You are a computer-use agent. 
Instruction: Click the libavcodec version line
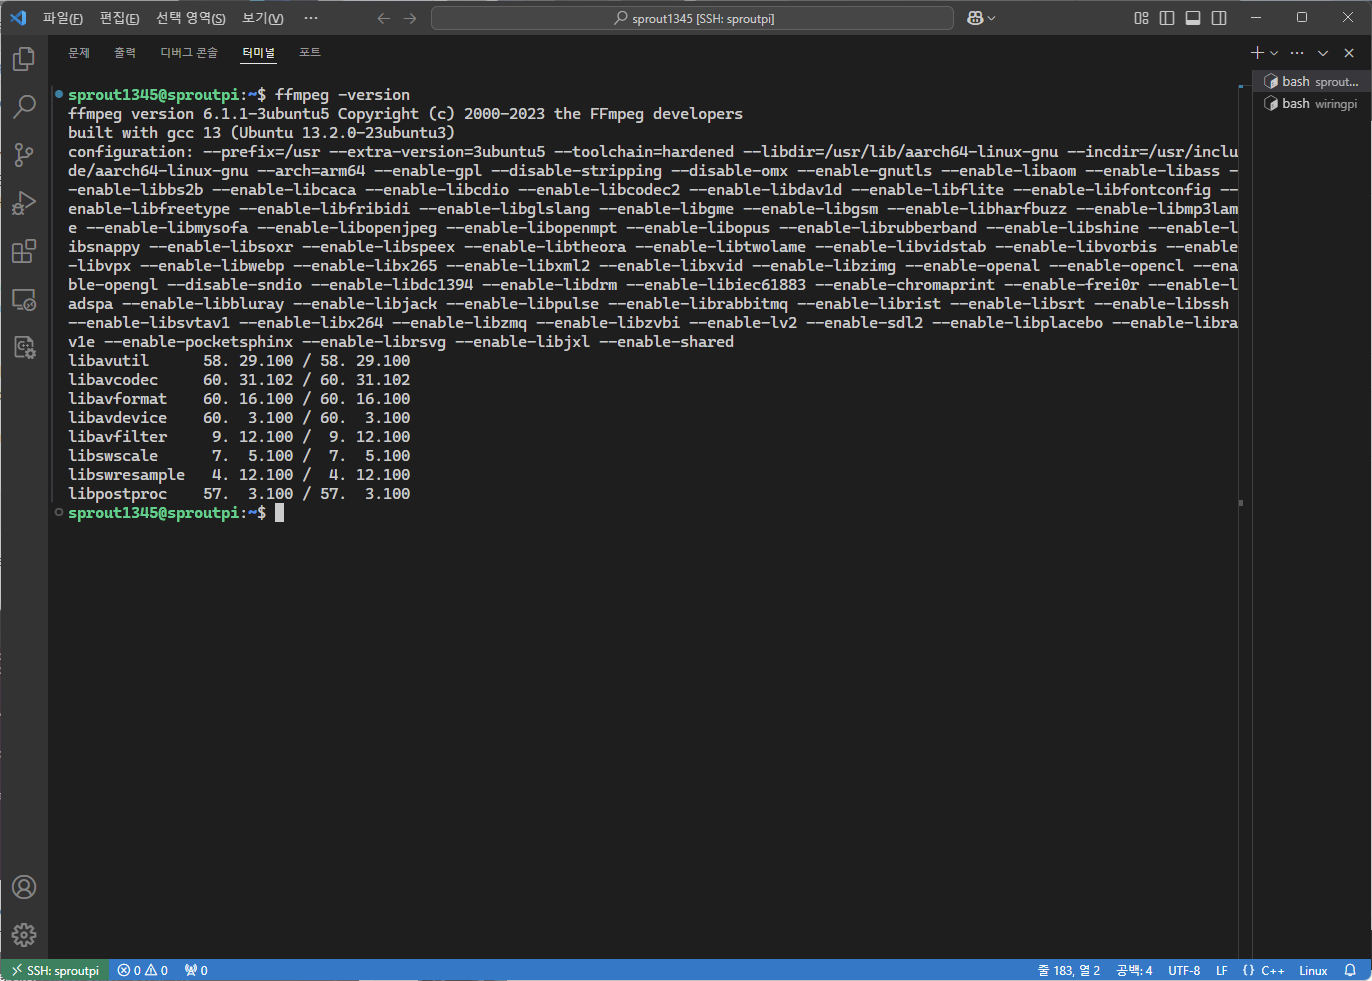click(x=239, y=380)
